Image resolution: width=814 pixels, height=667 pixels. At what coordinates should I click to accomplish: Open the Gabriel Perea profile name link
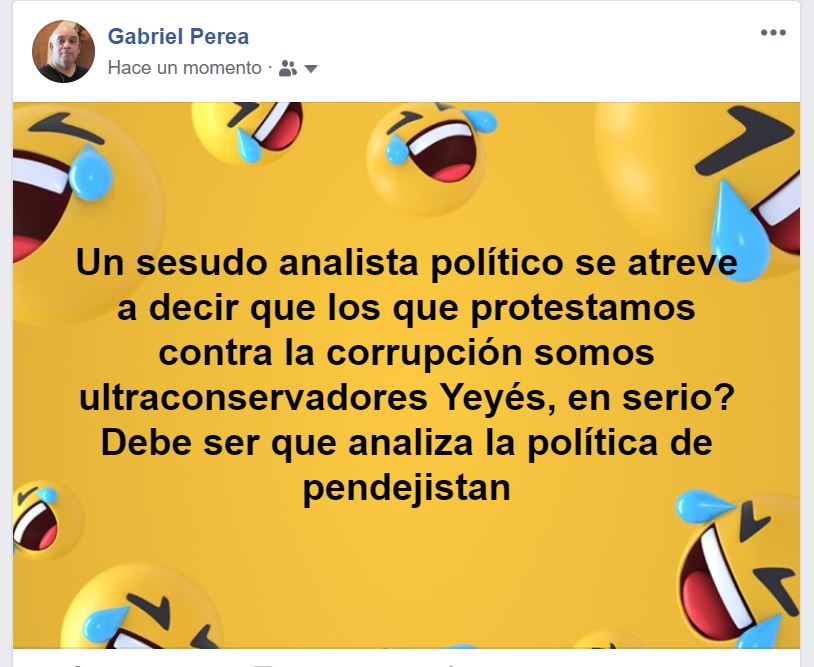tap(178, 36)
